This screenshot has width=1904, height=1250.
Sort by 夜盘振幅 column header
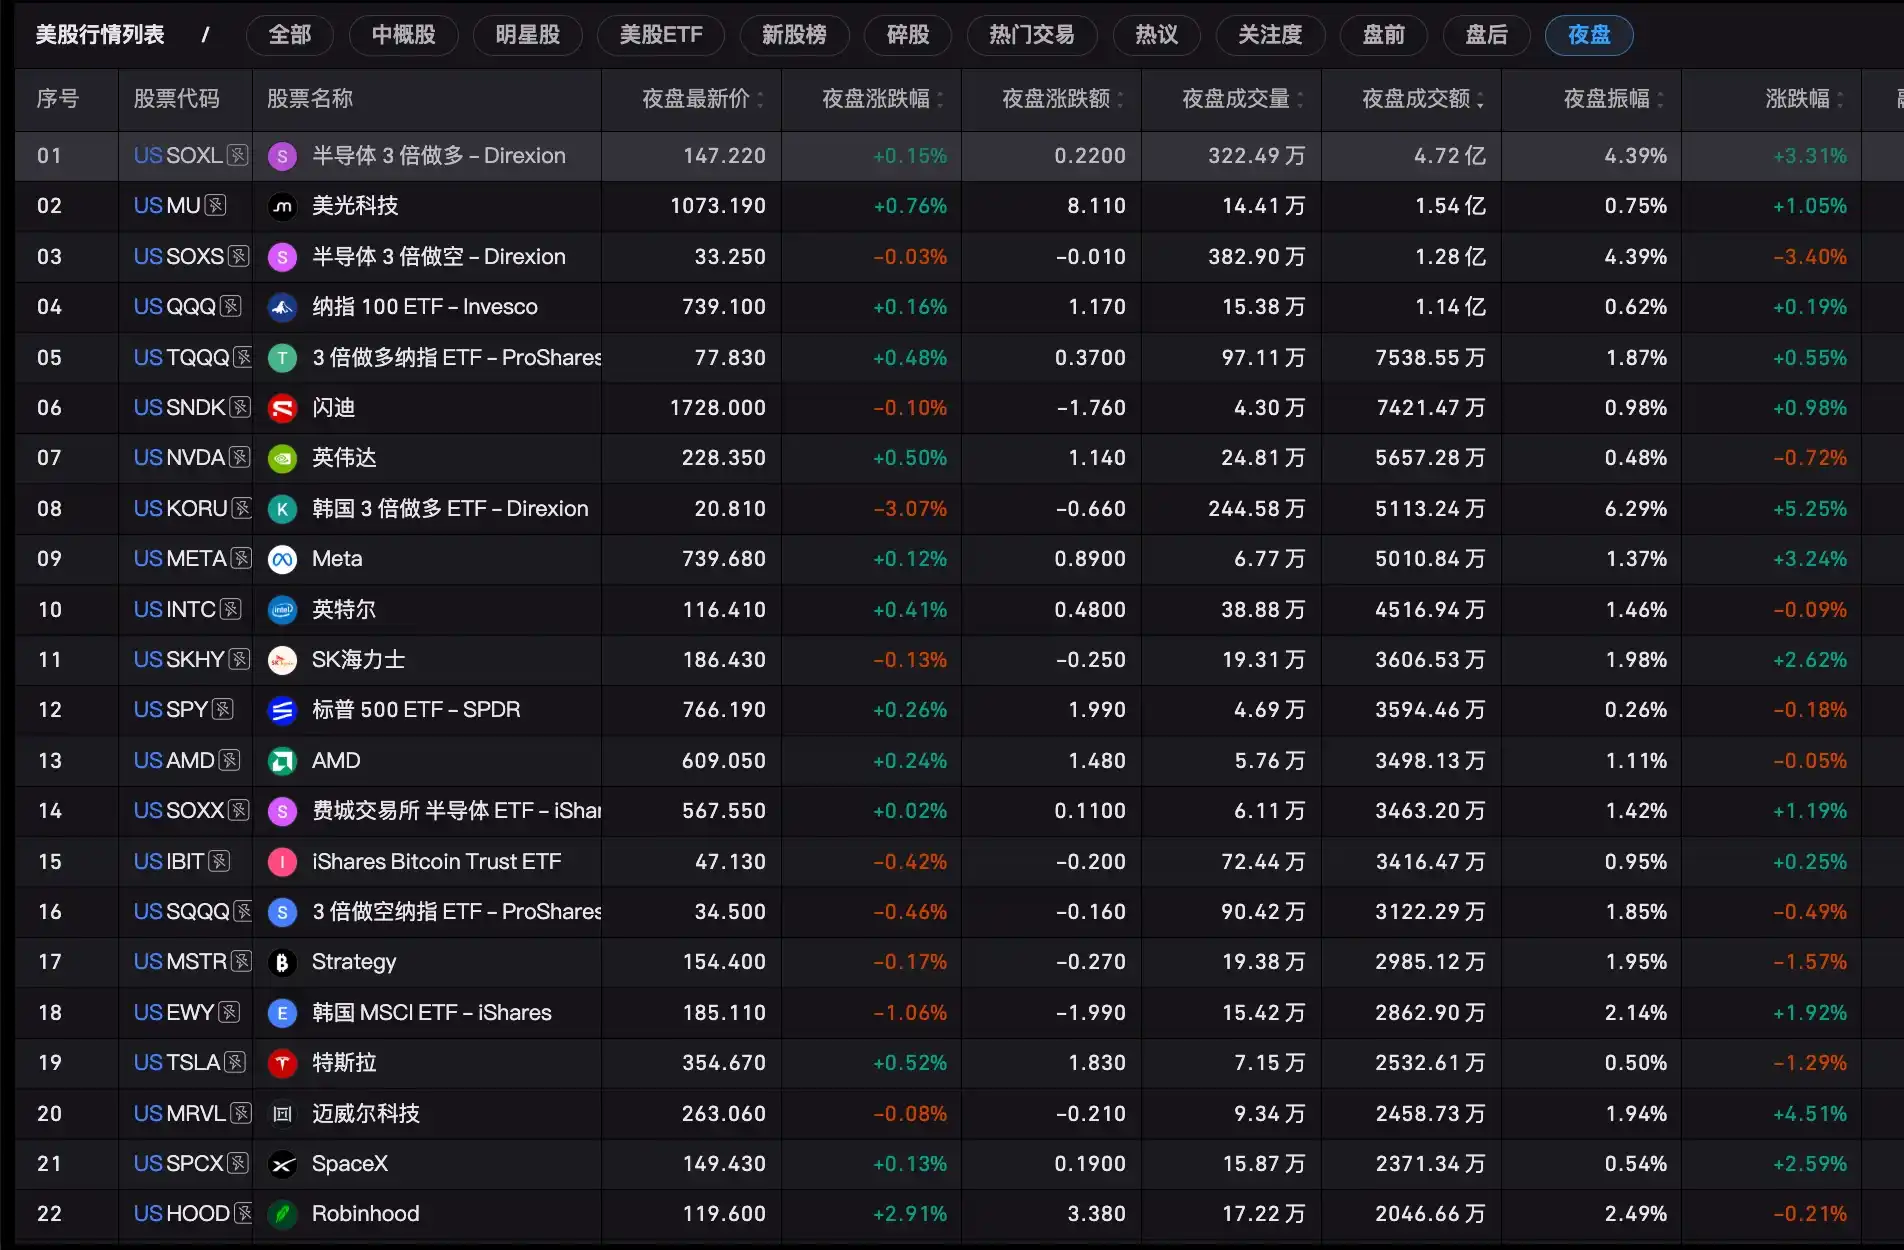coord(1613,99)
